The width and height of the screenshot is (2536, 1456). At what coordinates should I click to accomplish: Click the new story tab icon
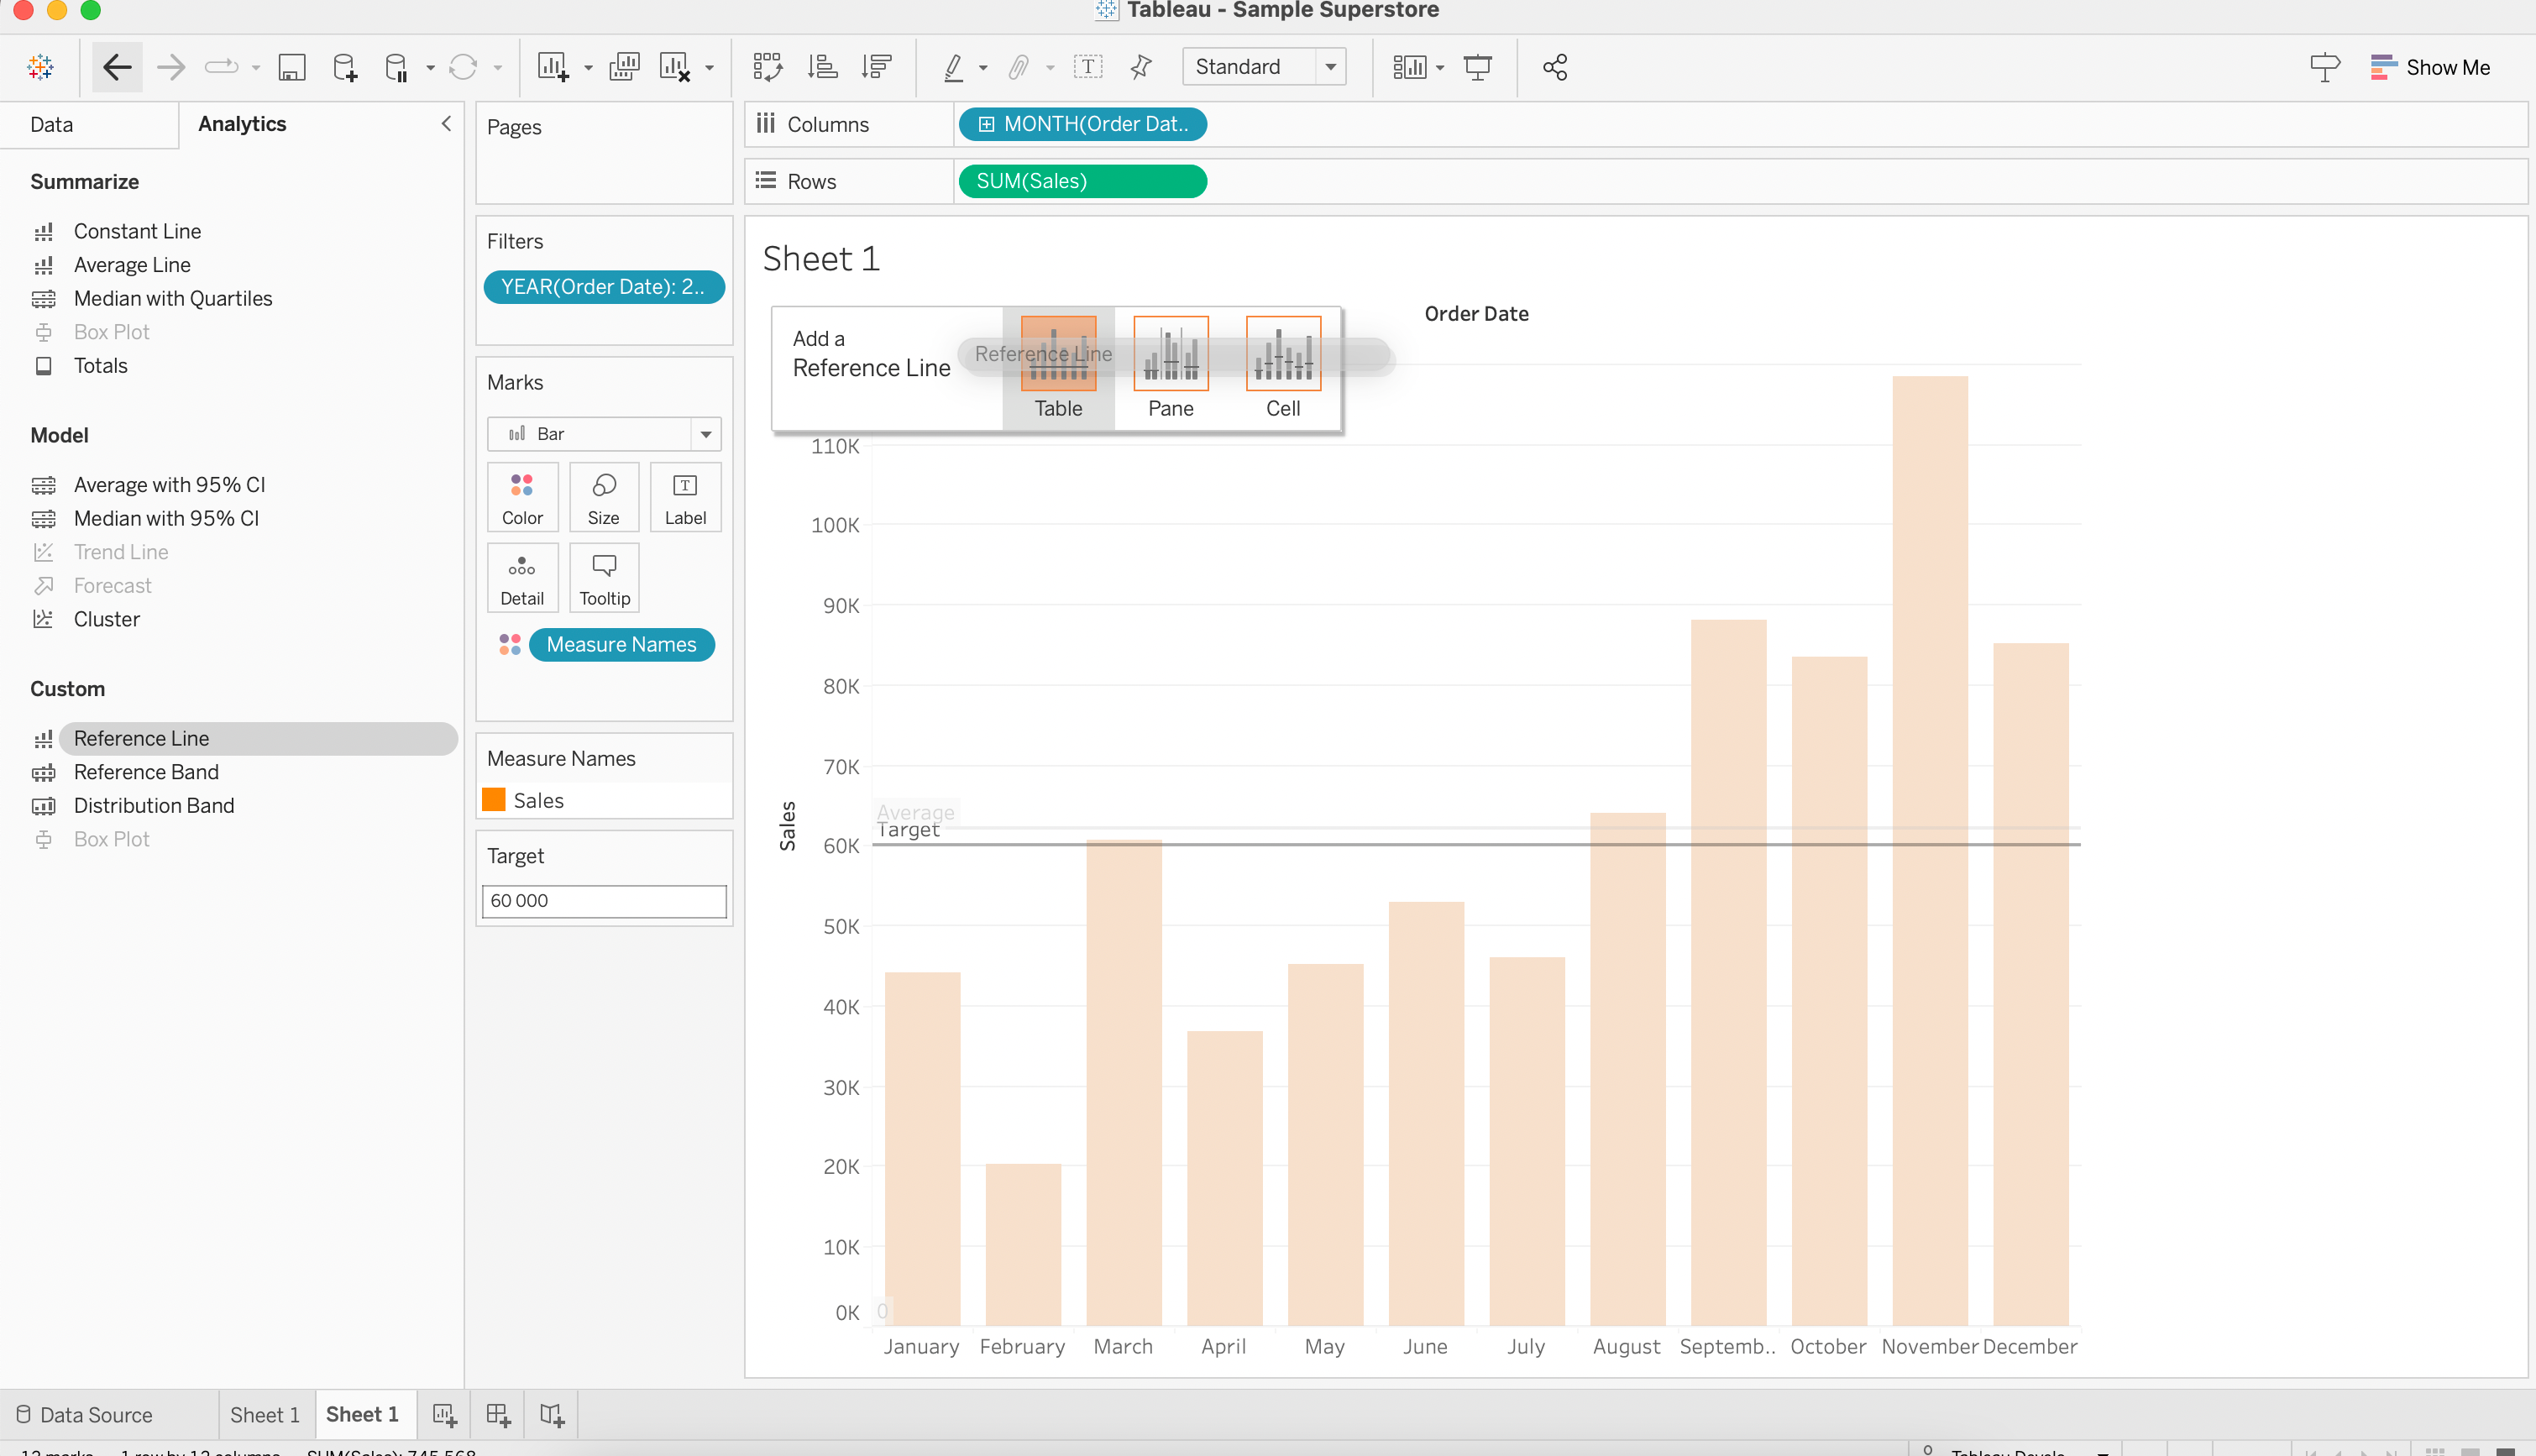[552, 1414]
